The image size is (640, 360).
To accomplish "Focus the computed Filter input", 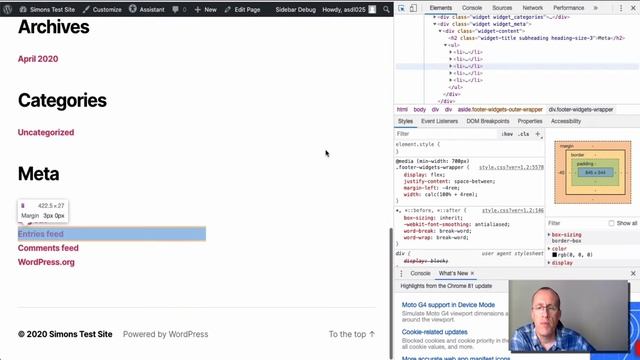I will pos(576,223).
